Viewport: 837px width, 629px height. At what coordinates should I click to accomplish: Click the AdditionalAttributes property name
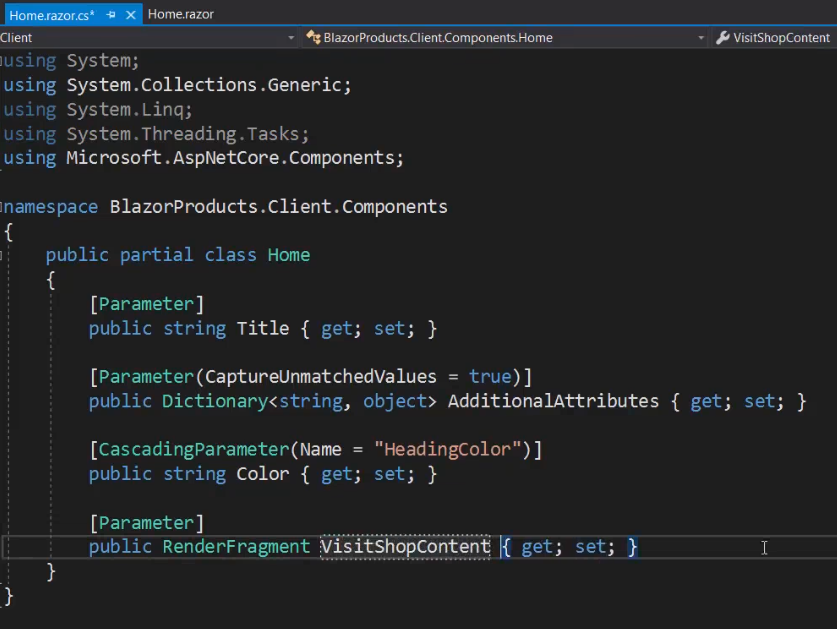click(x=553, y=401)
